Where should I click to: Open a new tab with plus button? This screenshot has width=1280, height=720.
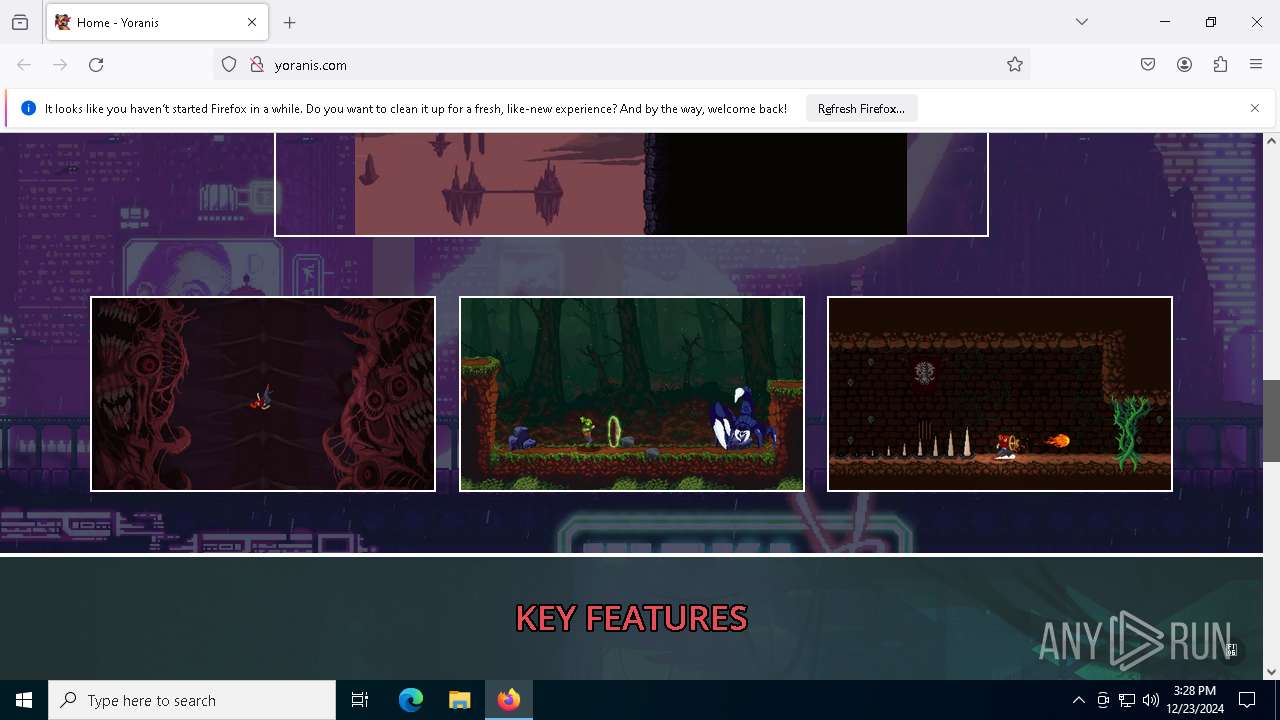(x=290, y=22)
